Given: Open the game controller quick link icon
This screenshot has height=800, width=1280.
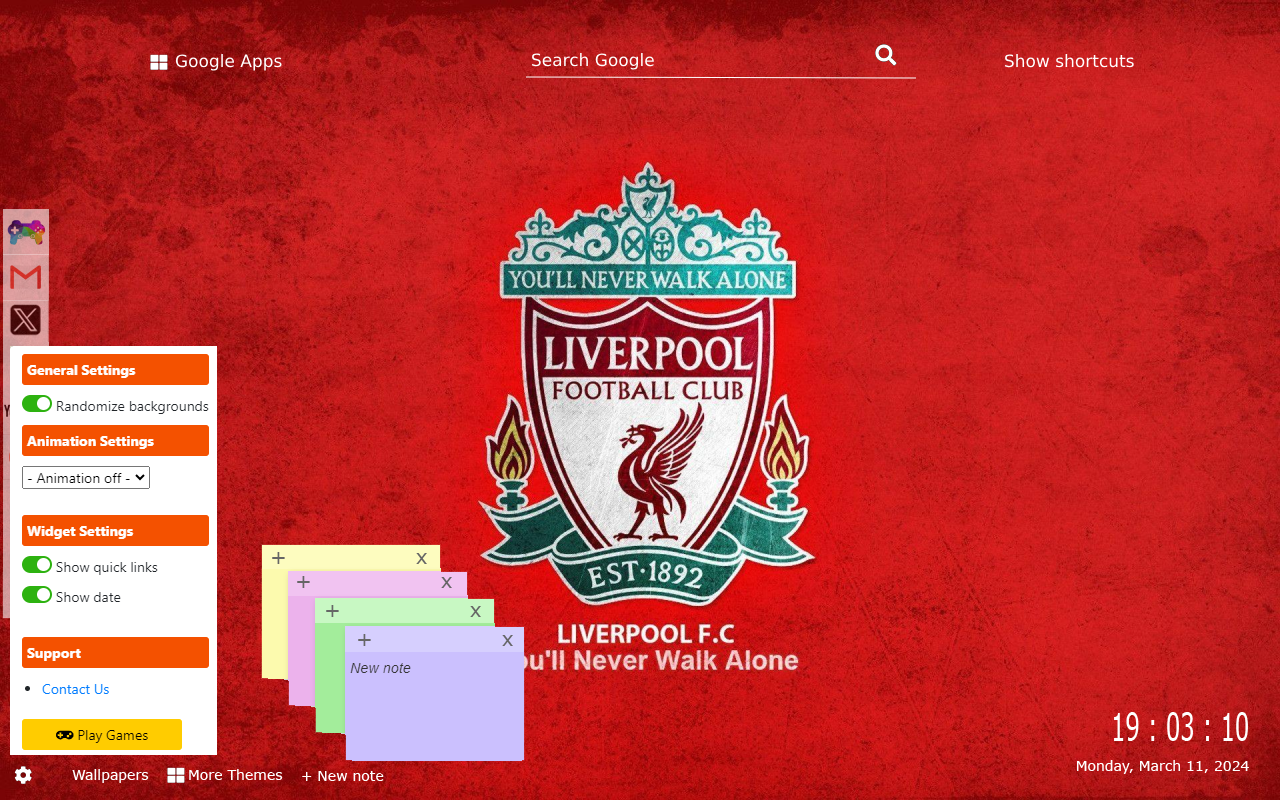Looking at the screenshot, I should click(x=26, y=233).
